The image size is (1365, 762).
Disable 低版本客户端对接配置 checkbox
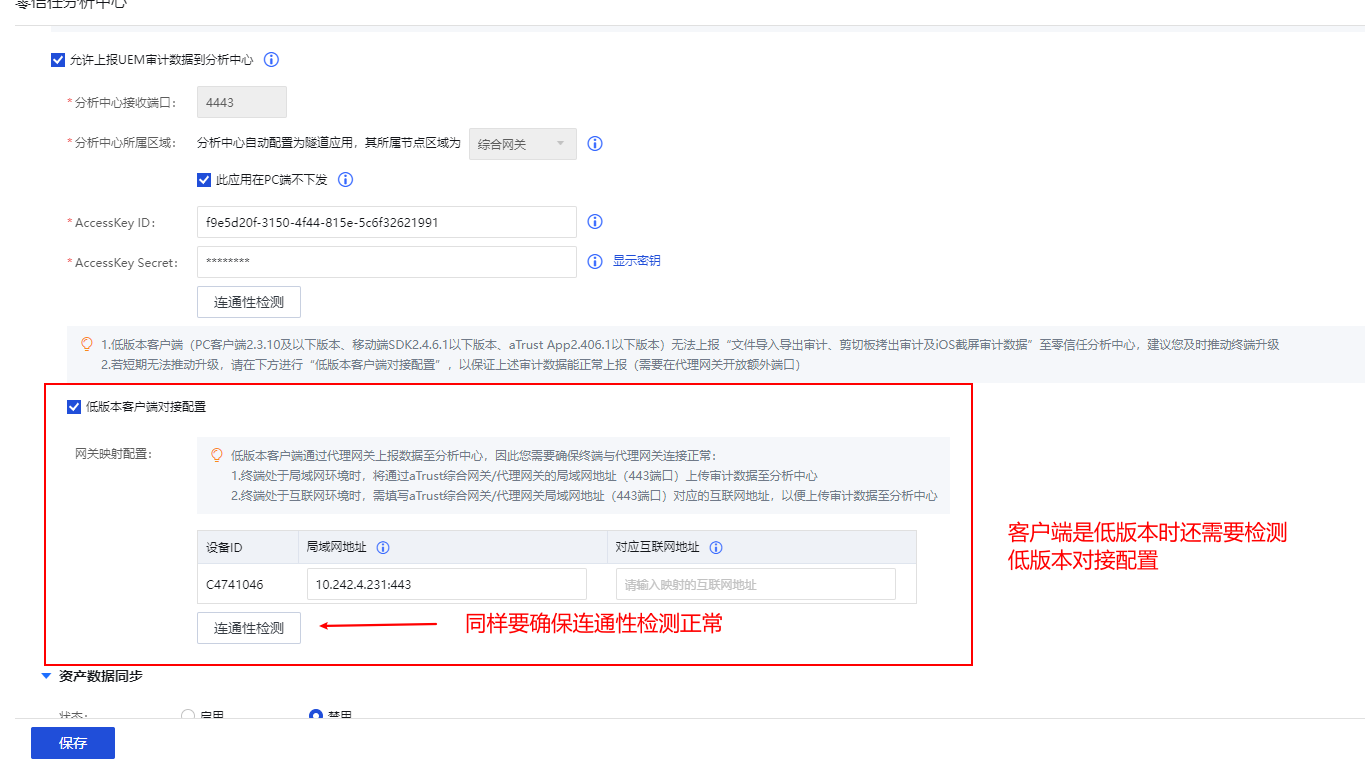coord(73,407)
